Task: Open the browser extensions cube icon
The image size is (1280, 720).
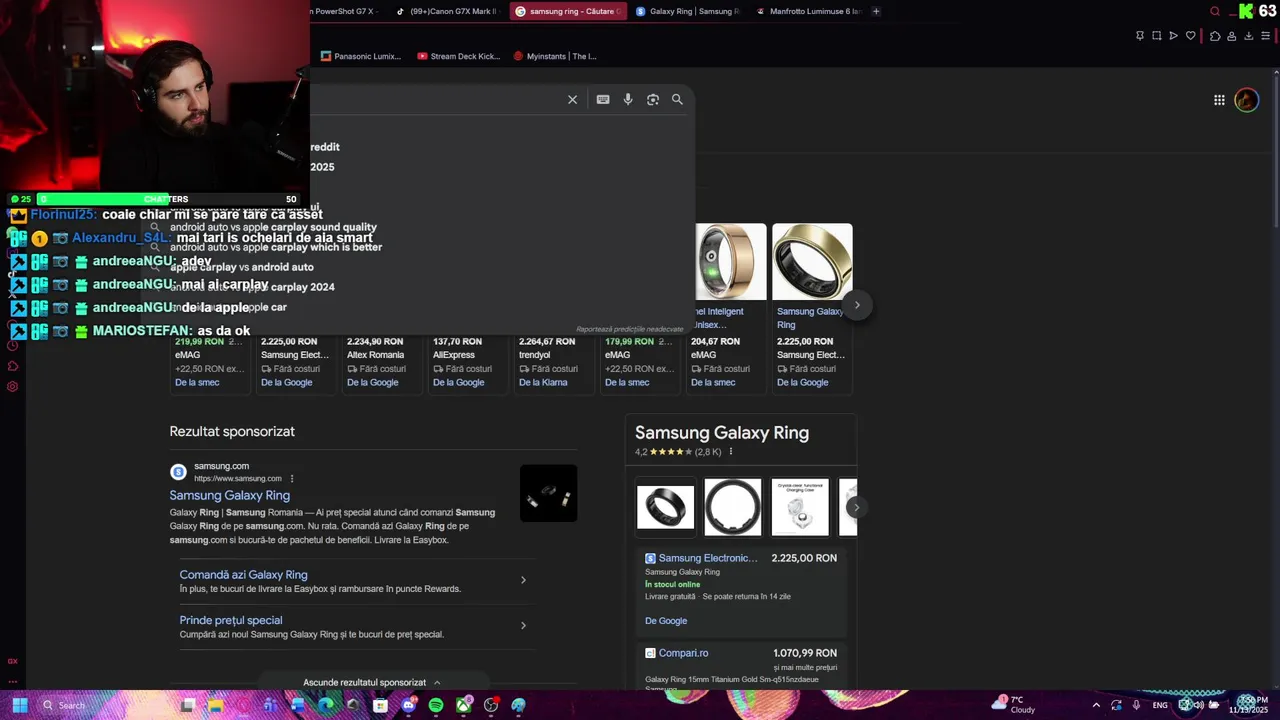Action: pos(1215,36)
